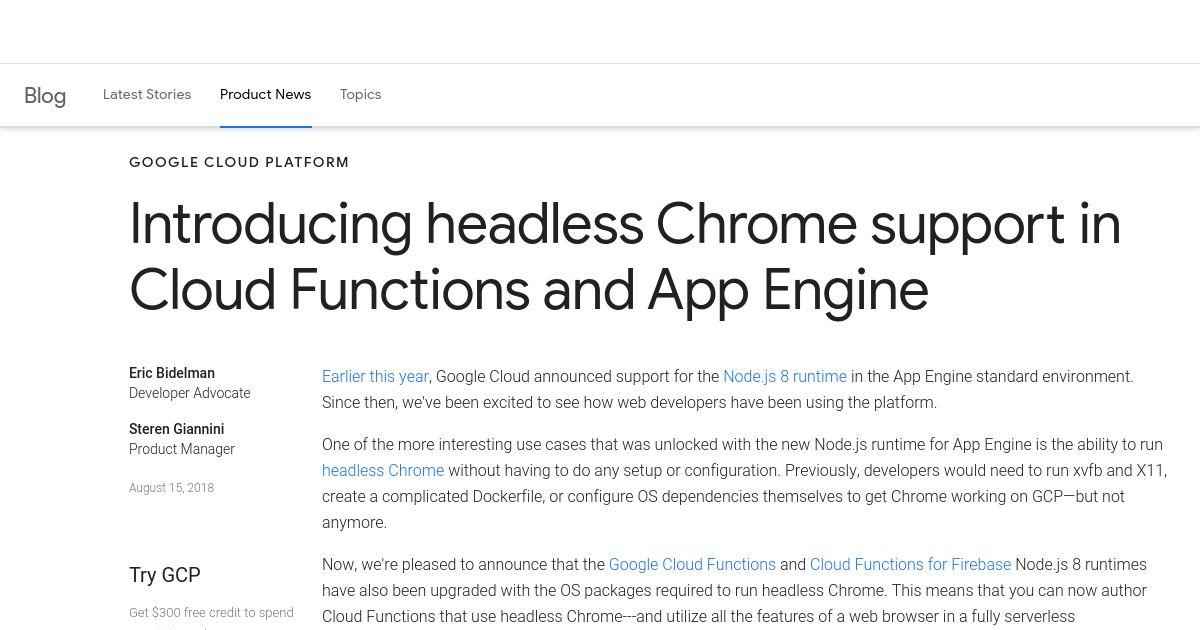Click the article title heading
1200x630 pixels.
625,257
